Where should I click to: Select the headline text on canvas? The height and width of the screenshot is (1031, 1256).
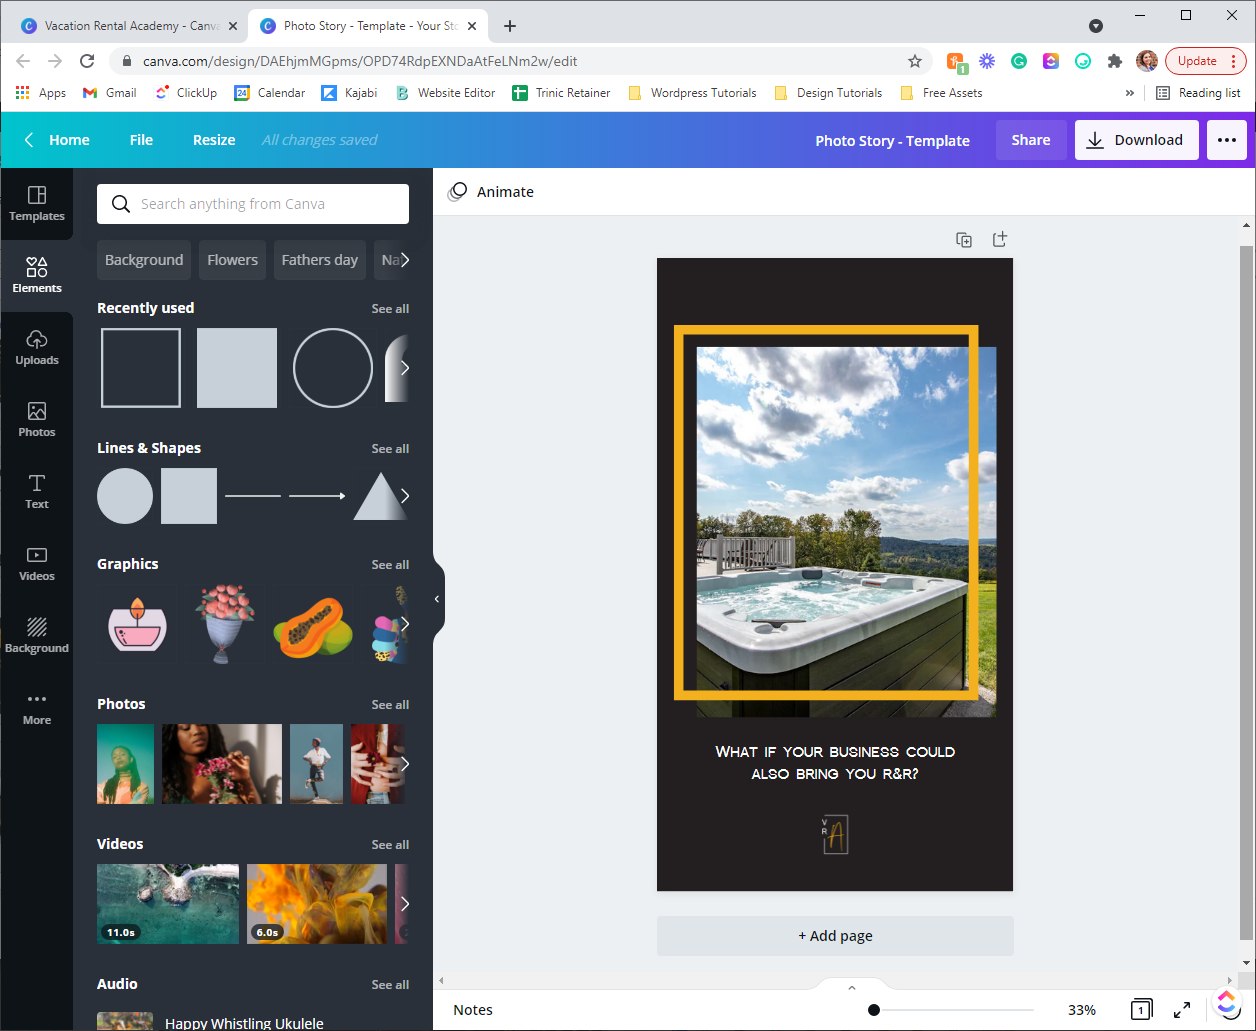(x=835, y=763)
